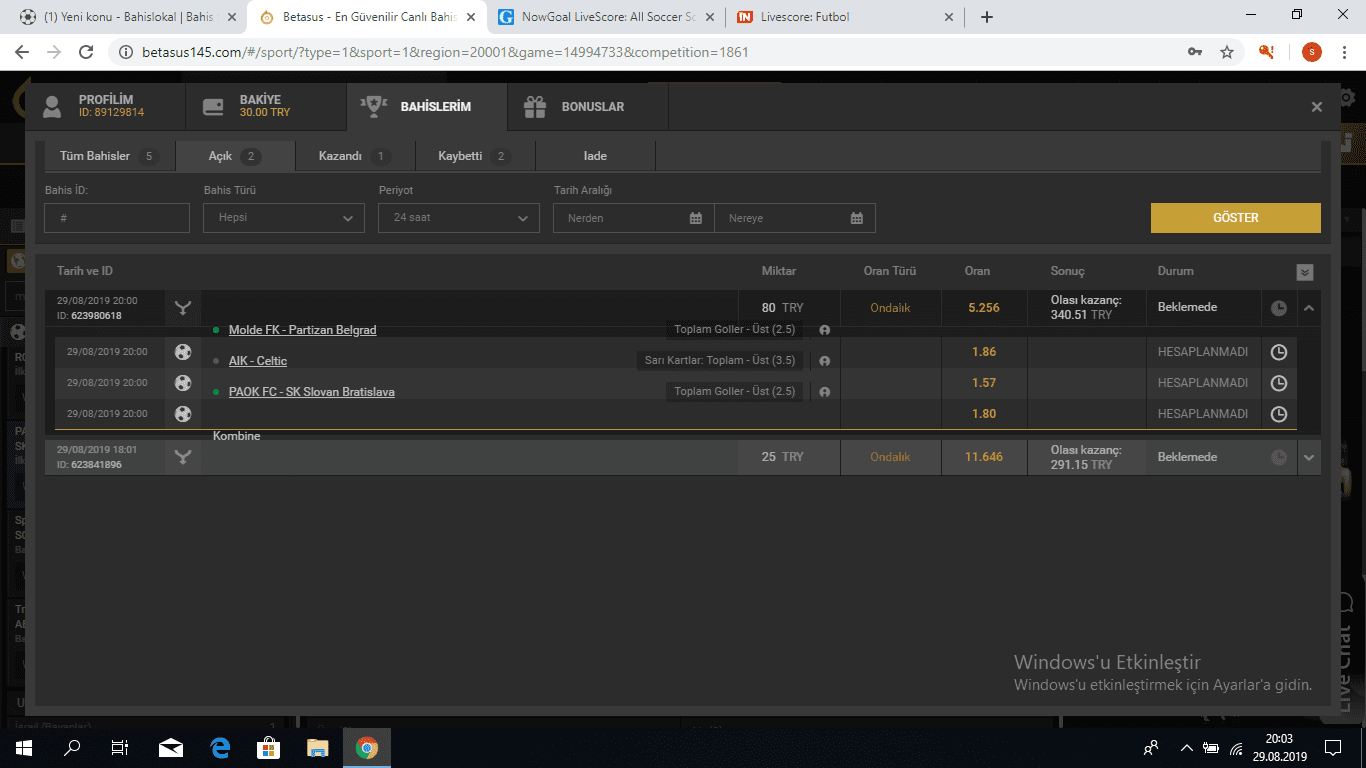Screen dimensions: 1366x768
Task: Click info icon beside PAOK Toplam Goller
Action: pos(824,392)
